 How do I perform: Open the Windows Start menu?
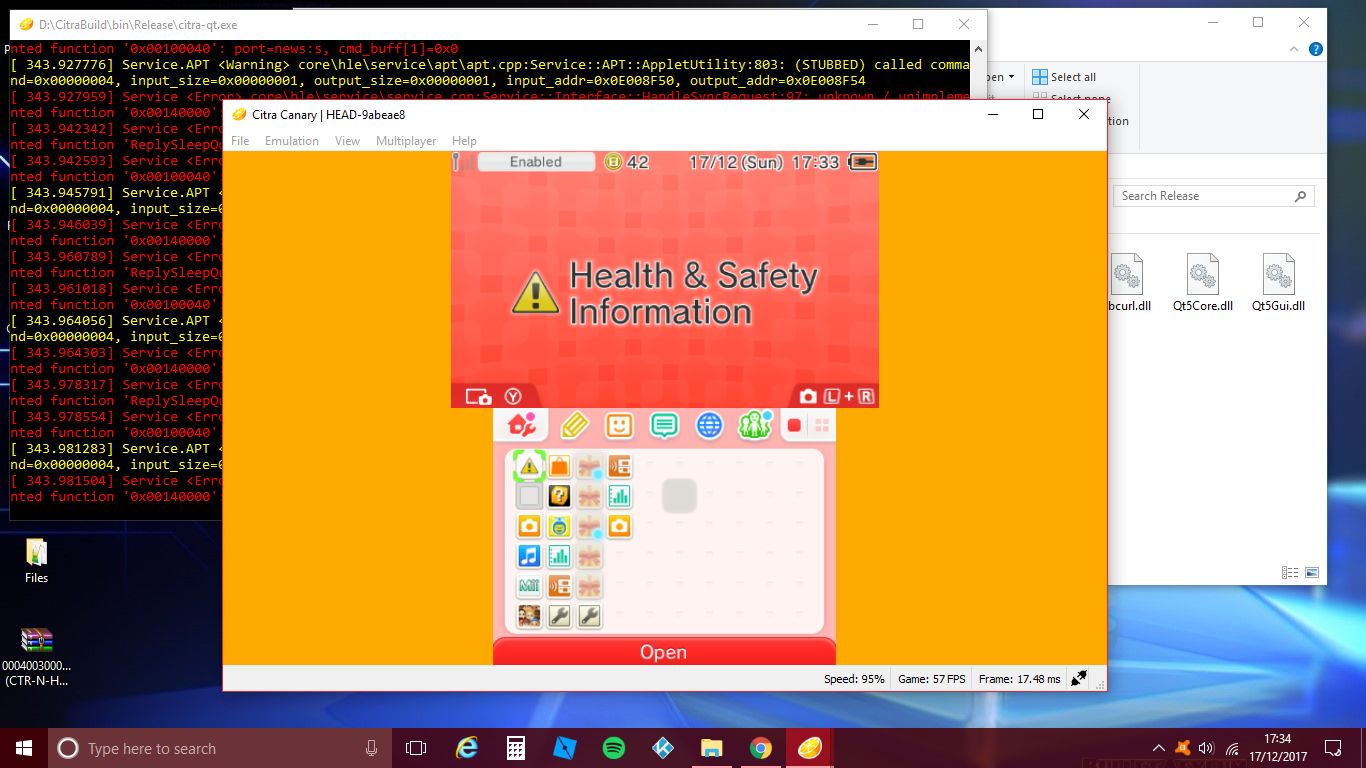click(x=23, y=748)
